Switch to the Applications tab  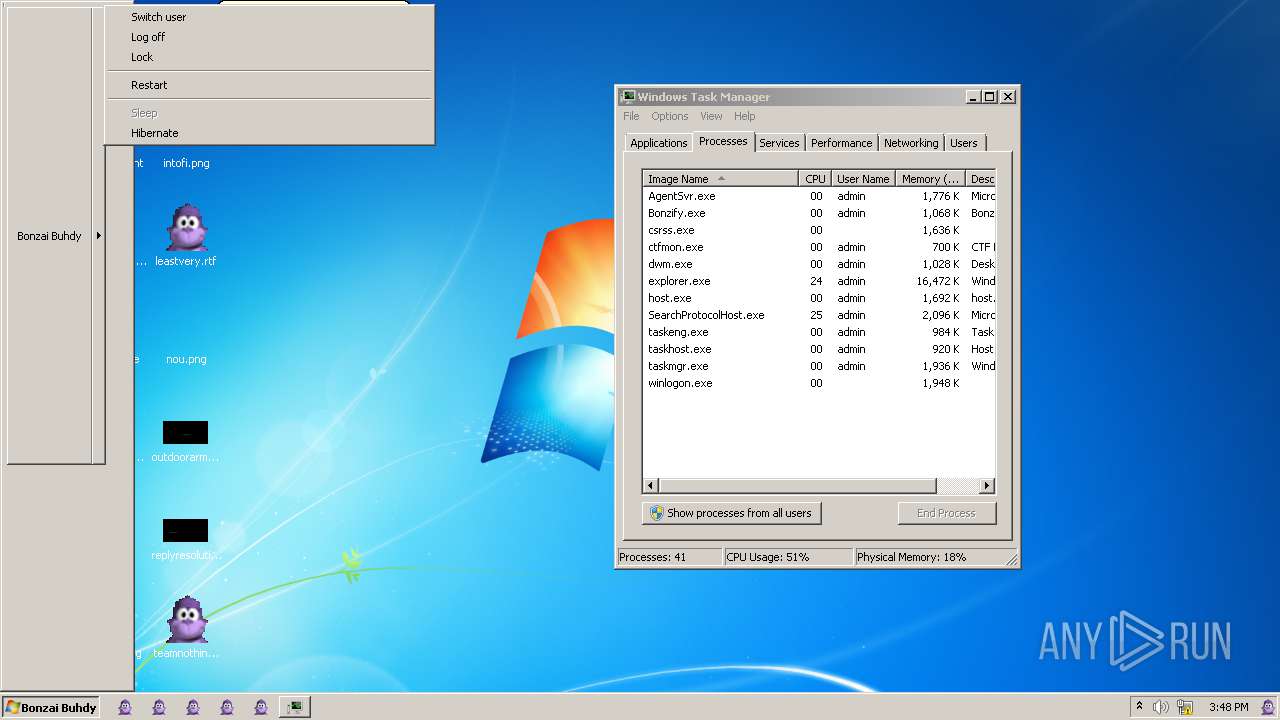click(x=658, y=143)
